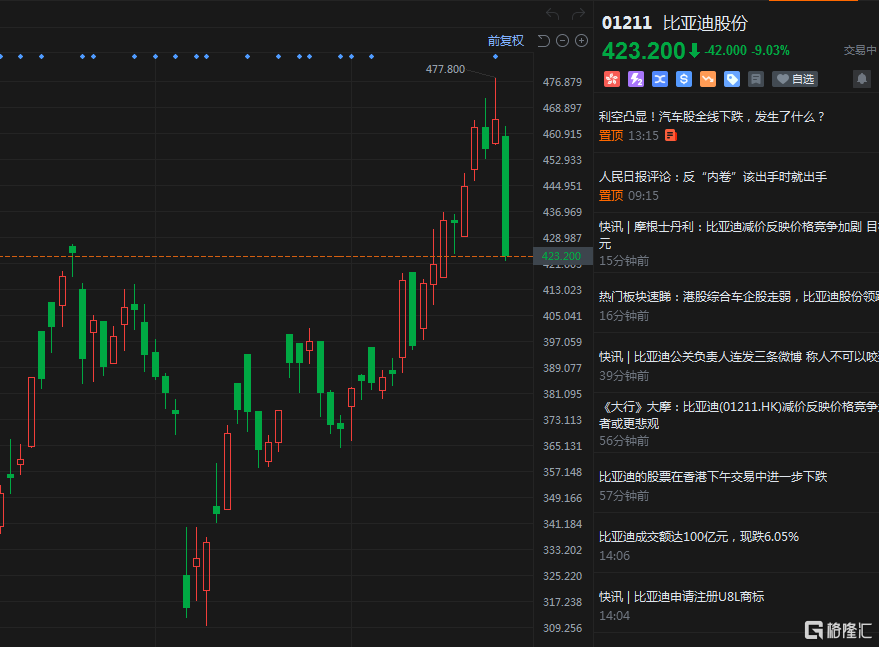Click the 476.879 axis price label
The width and height of the screenshot is (879, 647).
[x=562, y=82]
